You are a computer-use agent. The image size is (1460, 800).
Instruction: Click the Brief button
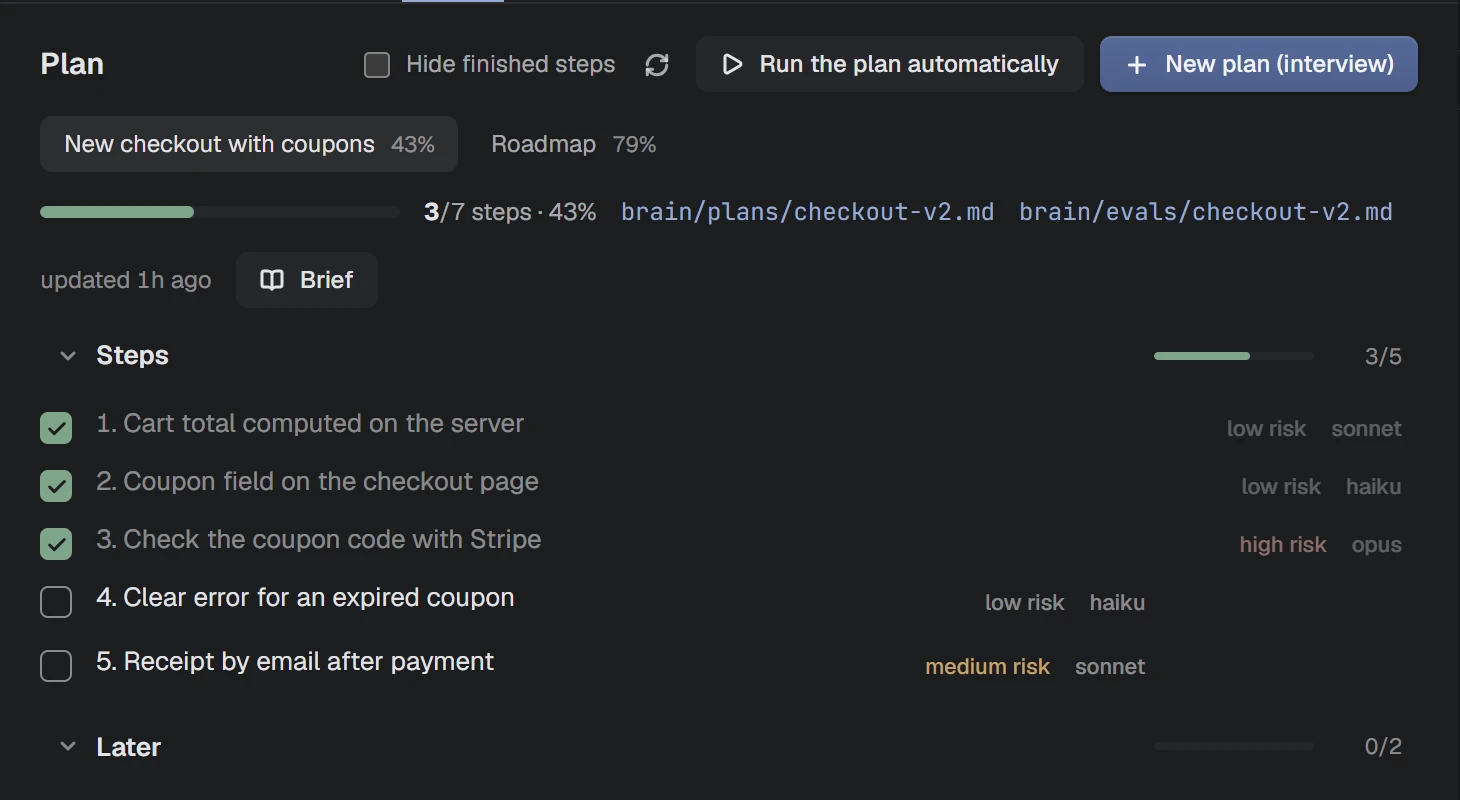point(307,280)
